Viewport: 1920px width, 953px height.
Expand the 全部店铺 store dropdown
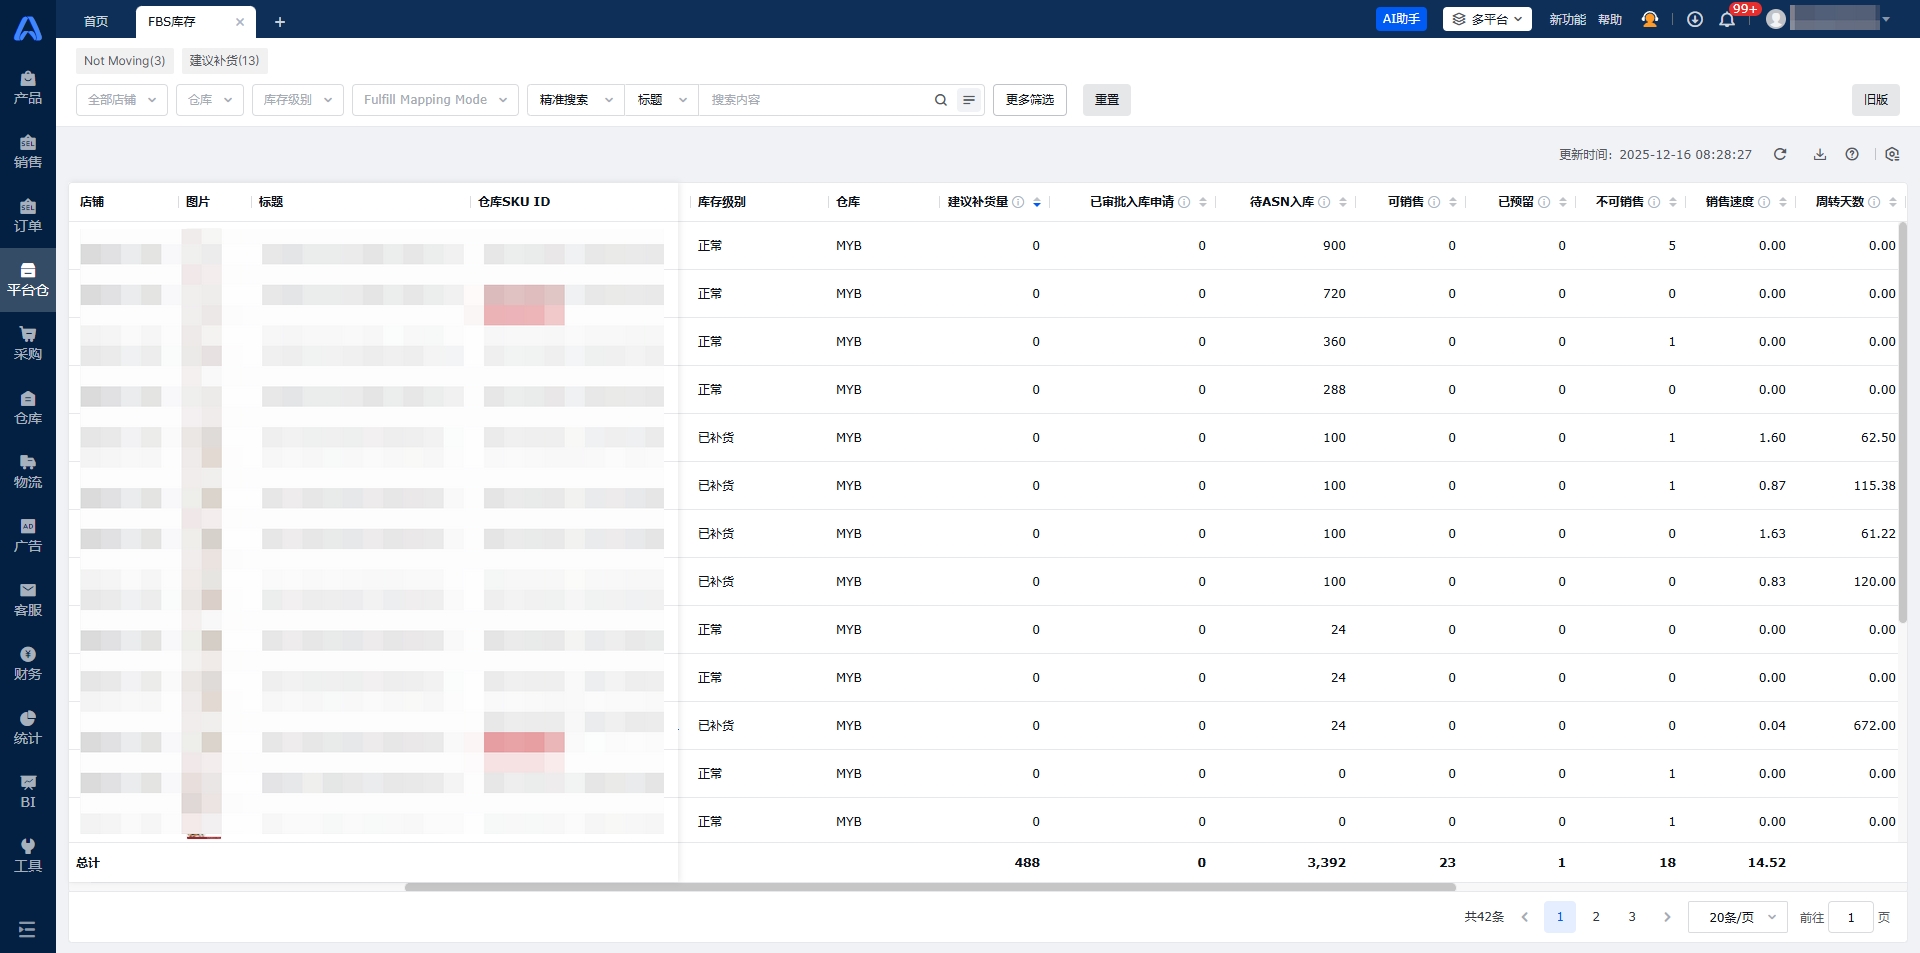(122, 100)
